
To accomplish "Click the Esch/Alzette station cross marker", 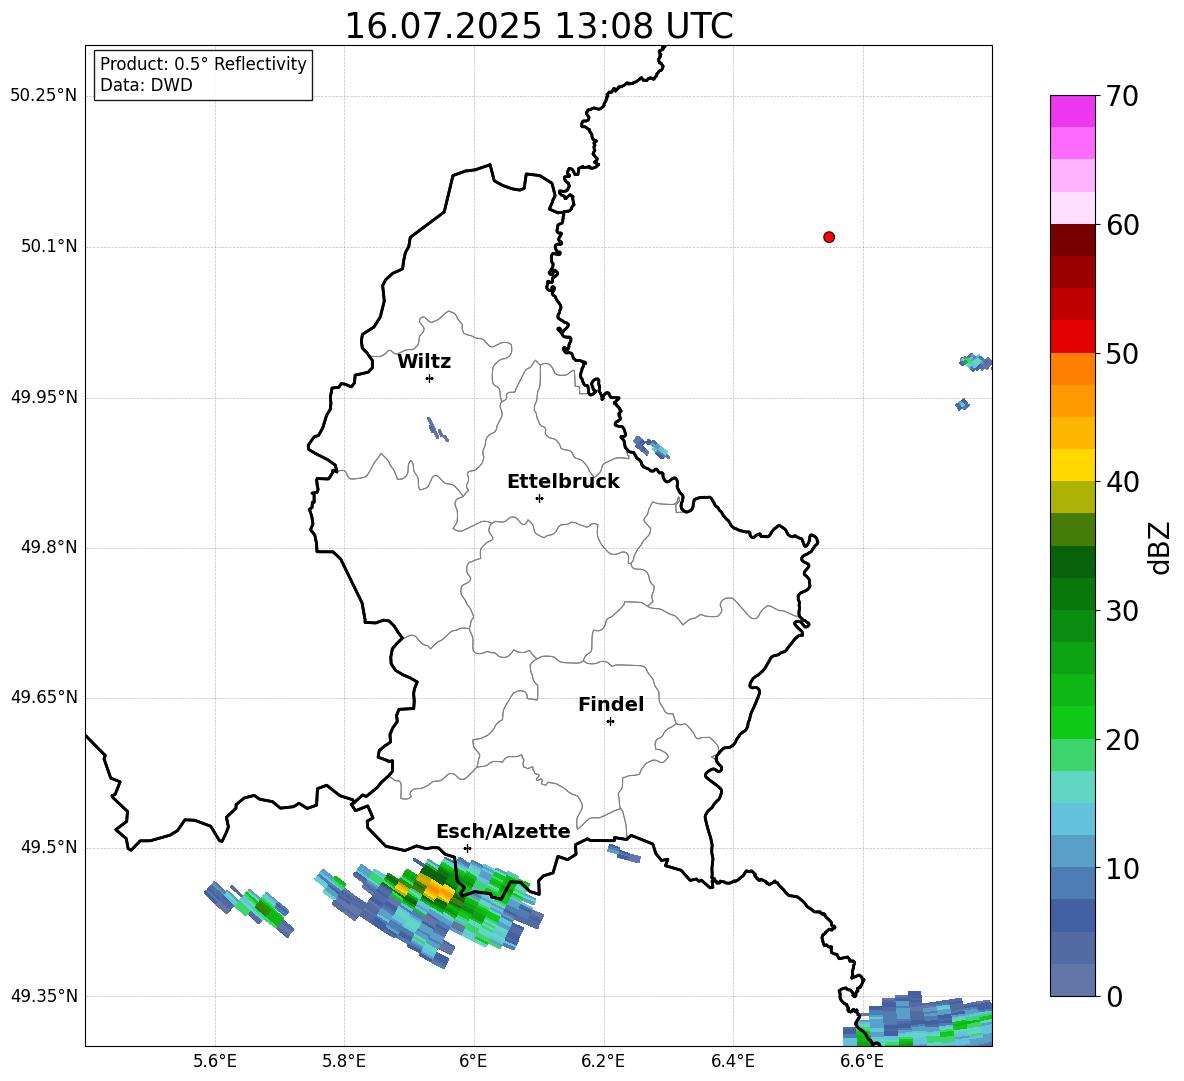I will (467, 848).
